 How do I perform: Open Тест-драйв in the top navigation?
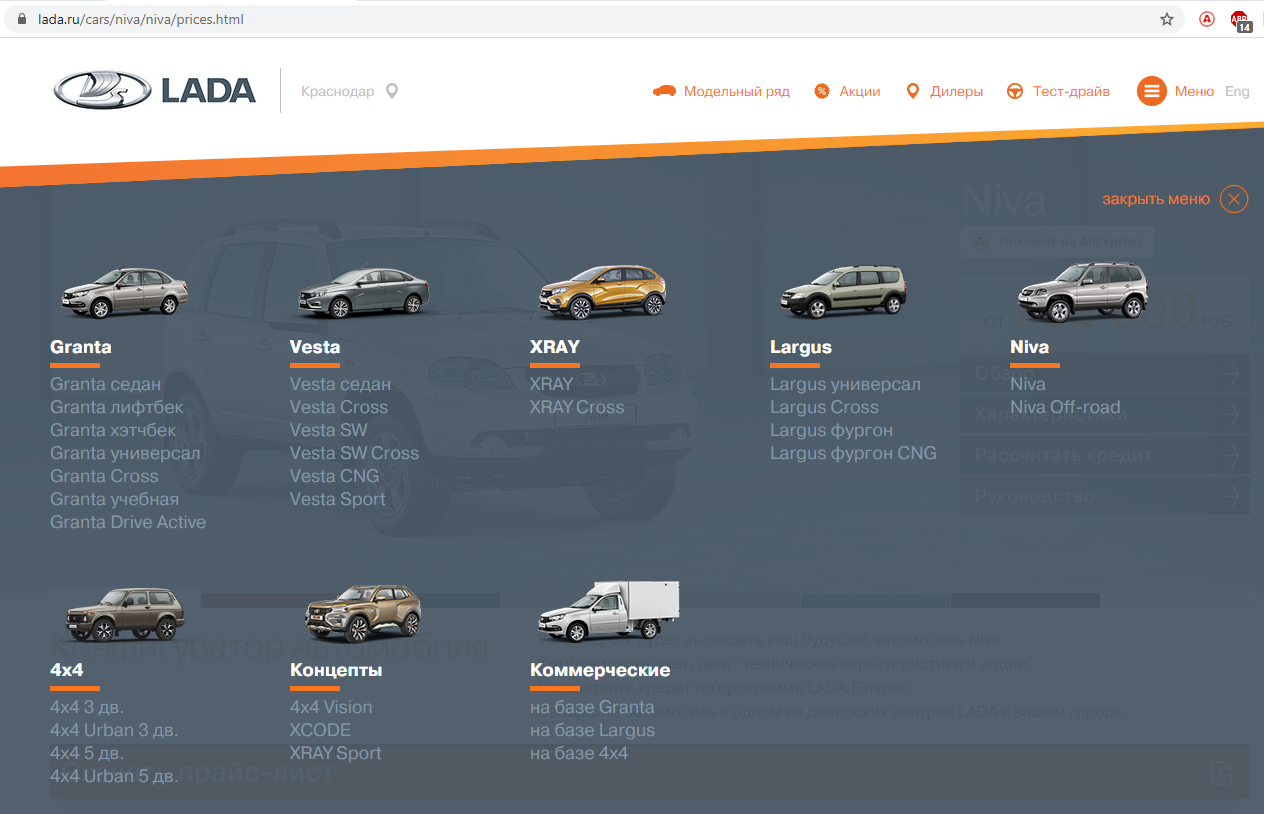pos(1072,91)
